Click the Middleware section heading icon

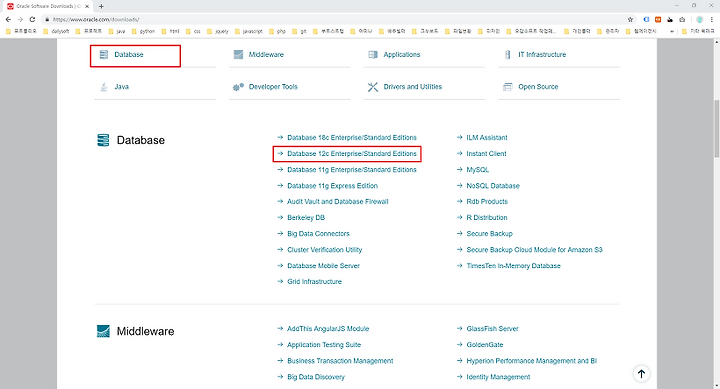coord(103,331)
